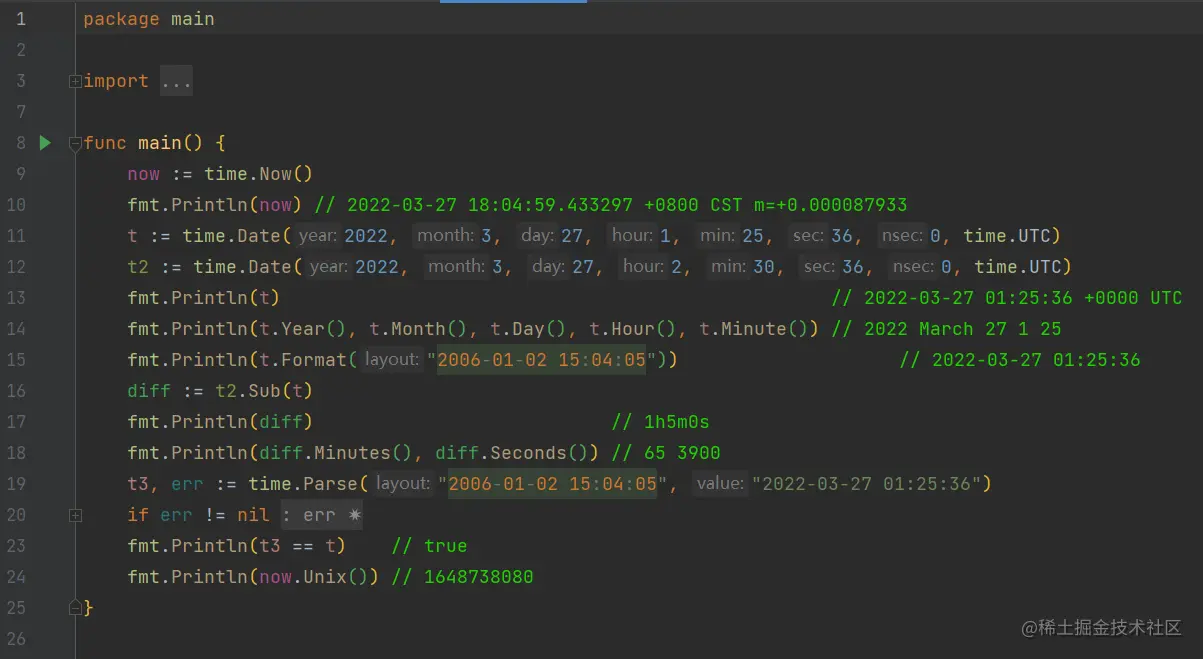Click comment '// 2022-03-27 01:25:36 +0000 UTC'
This screenshot has width=1203, height=659.
[x=1007, y=298]
